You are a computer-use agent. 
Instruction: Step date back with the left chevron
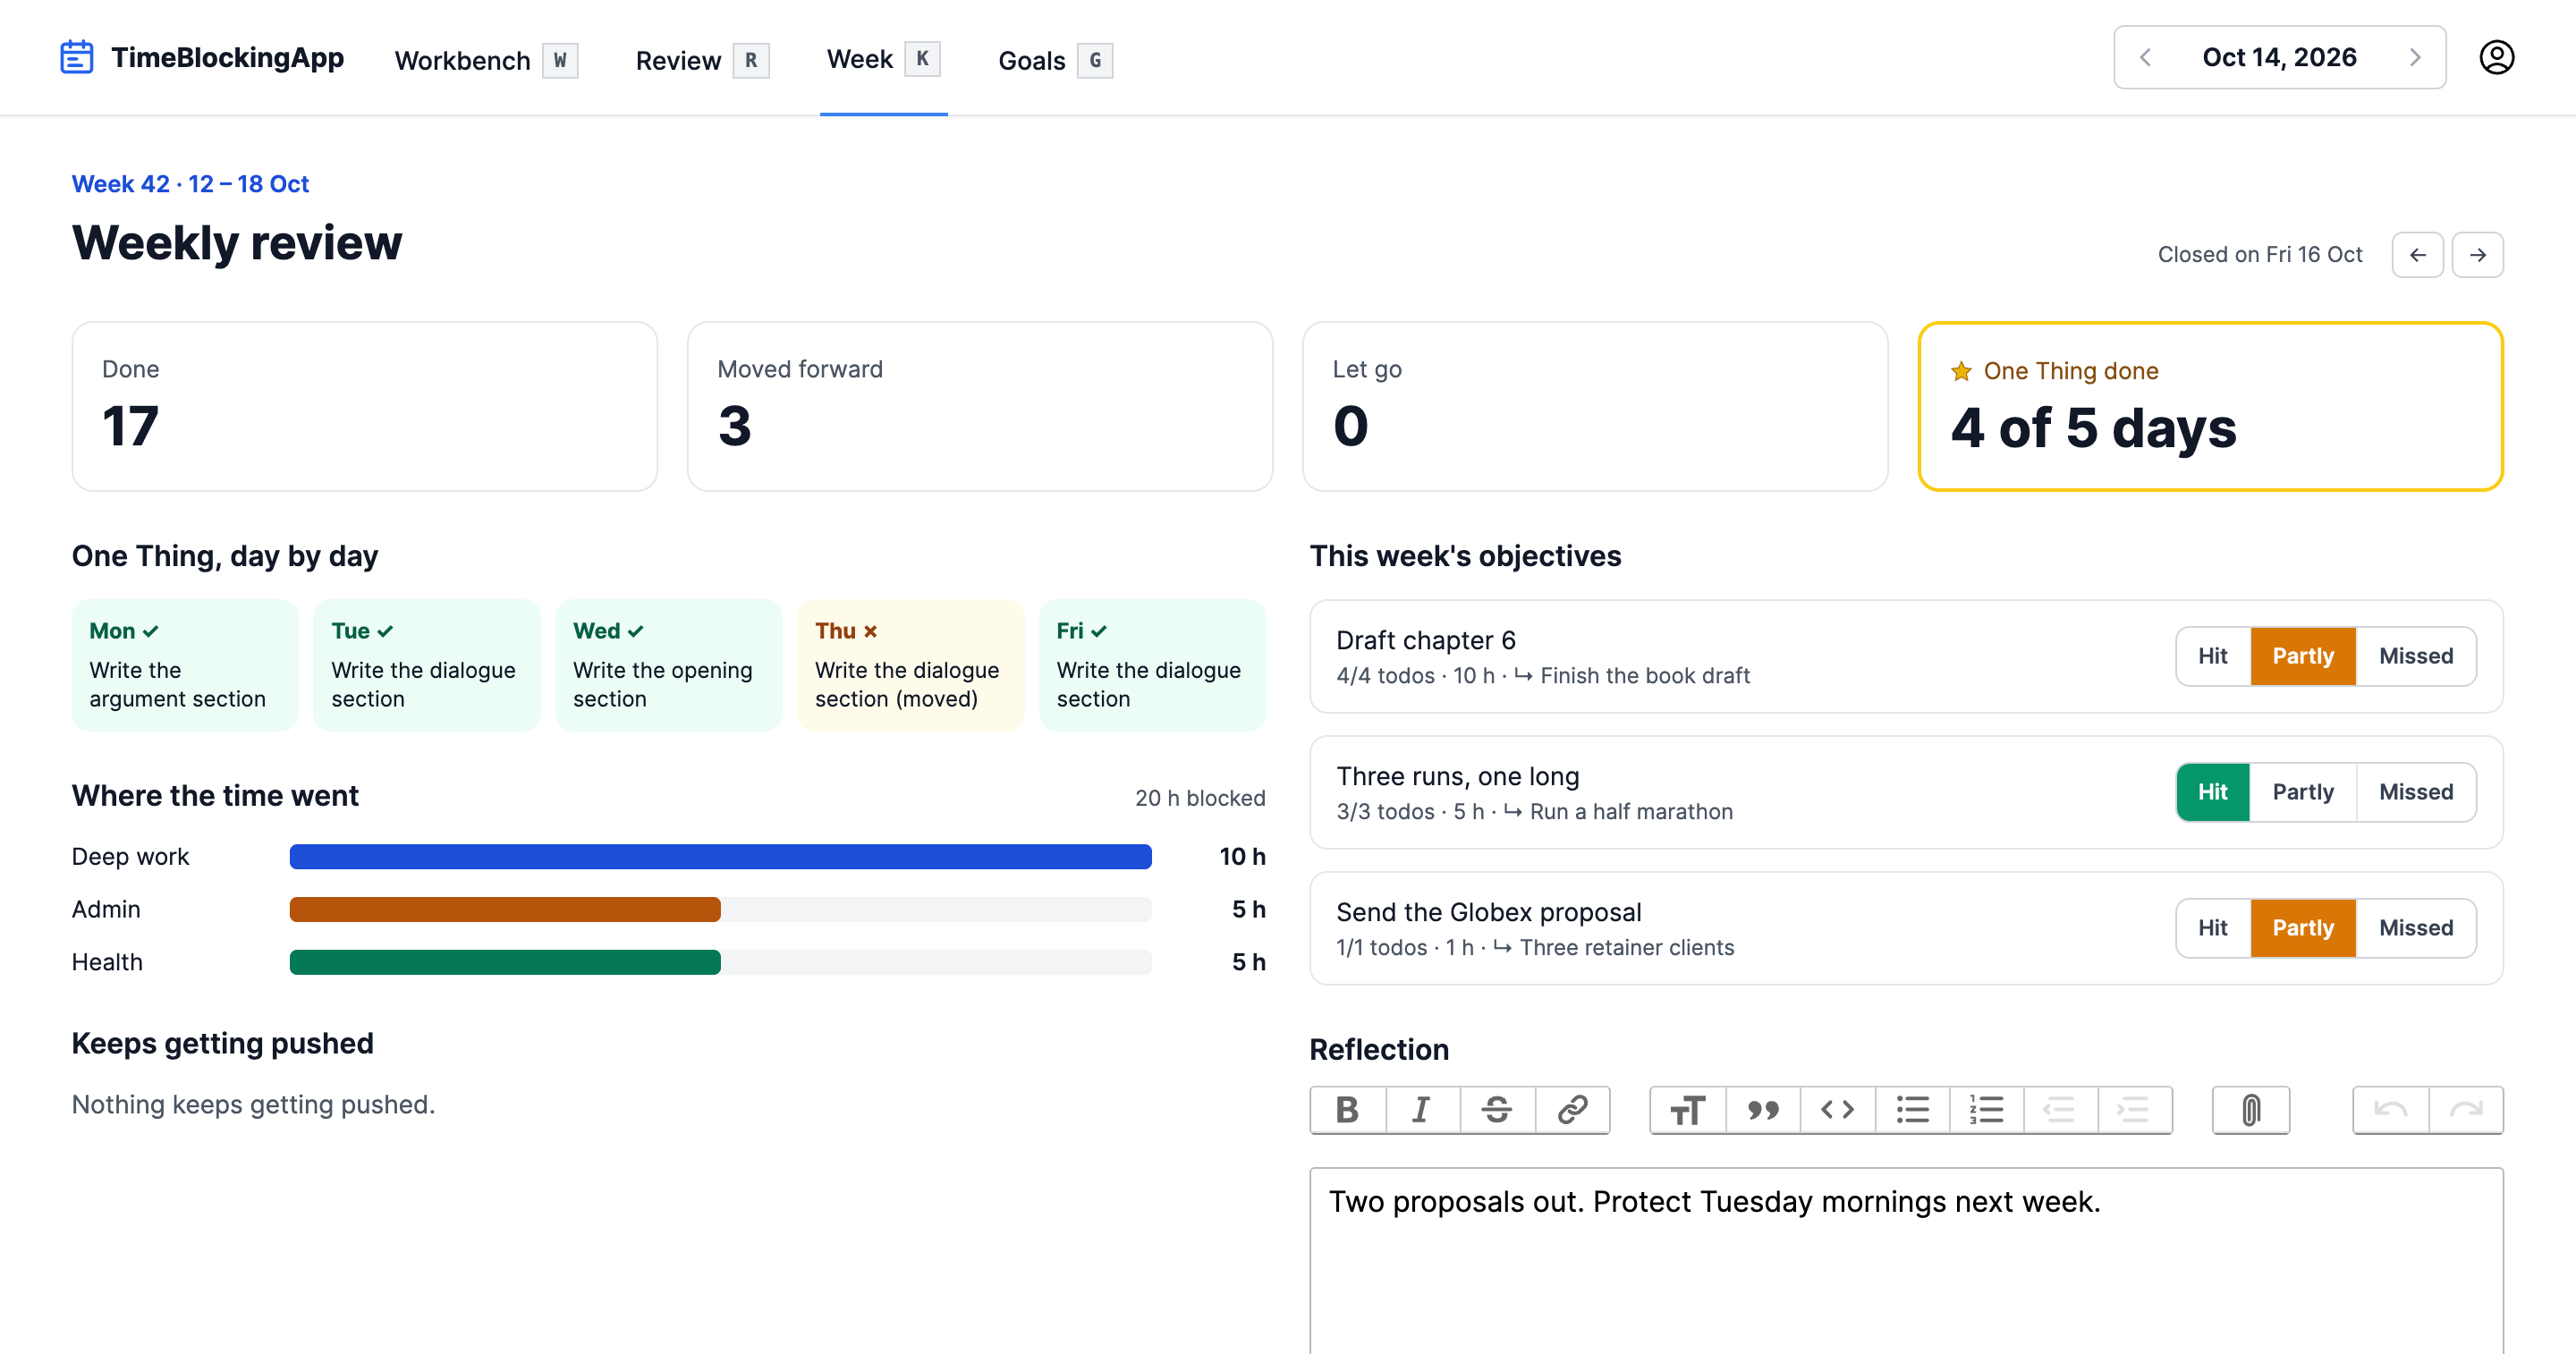pos(2145,57)
